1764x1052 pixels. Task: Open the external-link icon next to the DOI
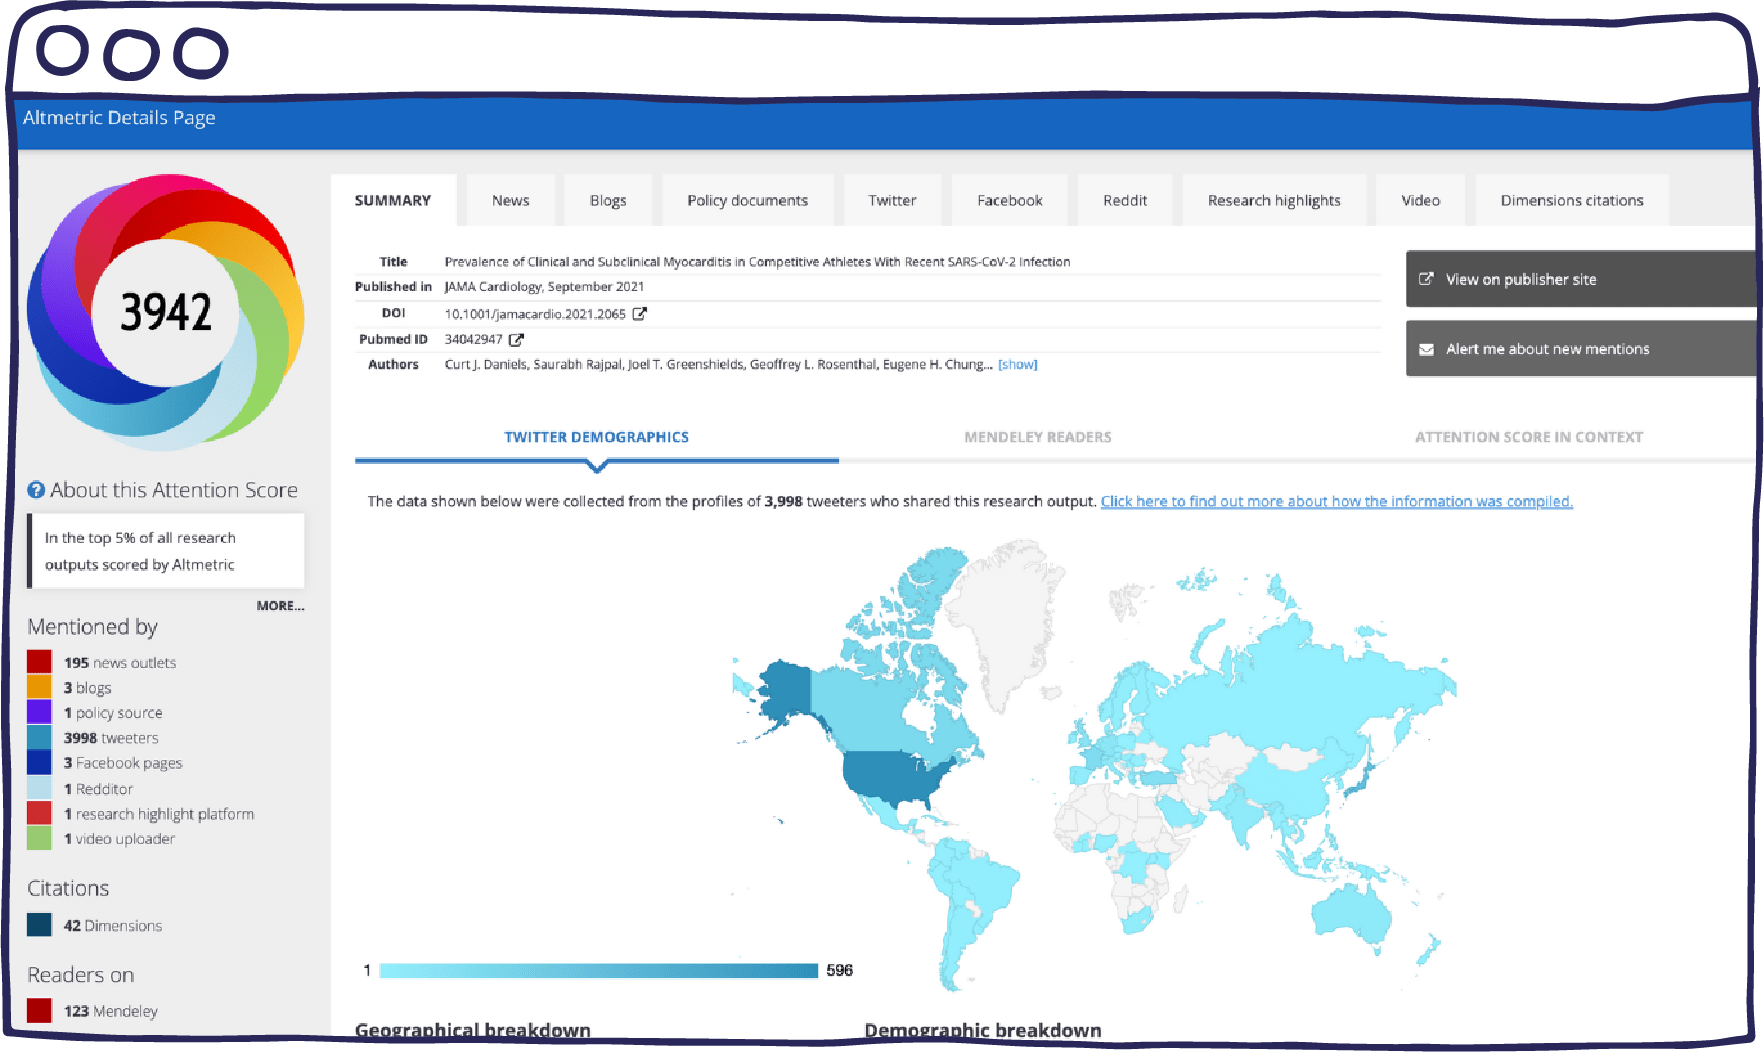639,313
